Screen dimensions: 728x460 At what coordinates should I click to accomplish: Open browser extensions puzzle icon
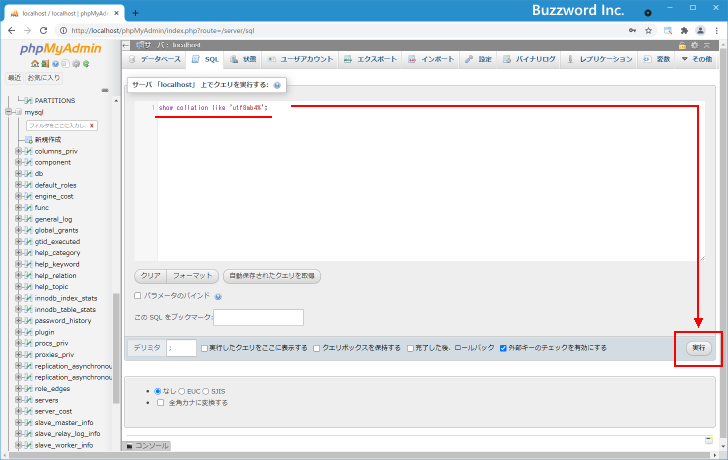(684, 31)
